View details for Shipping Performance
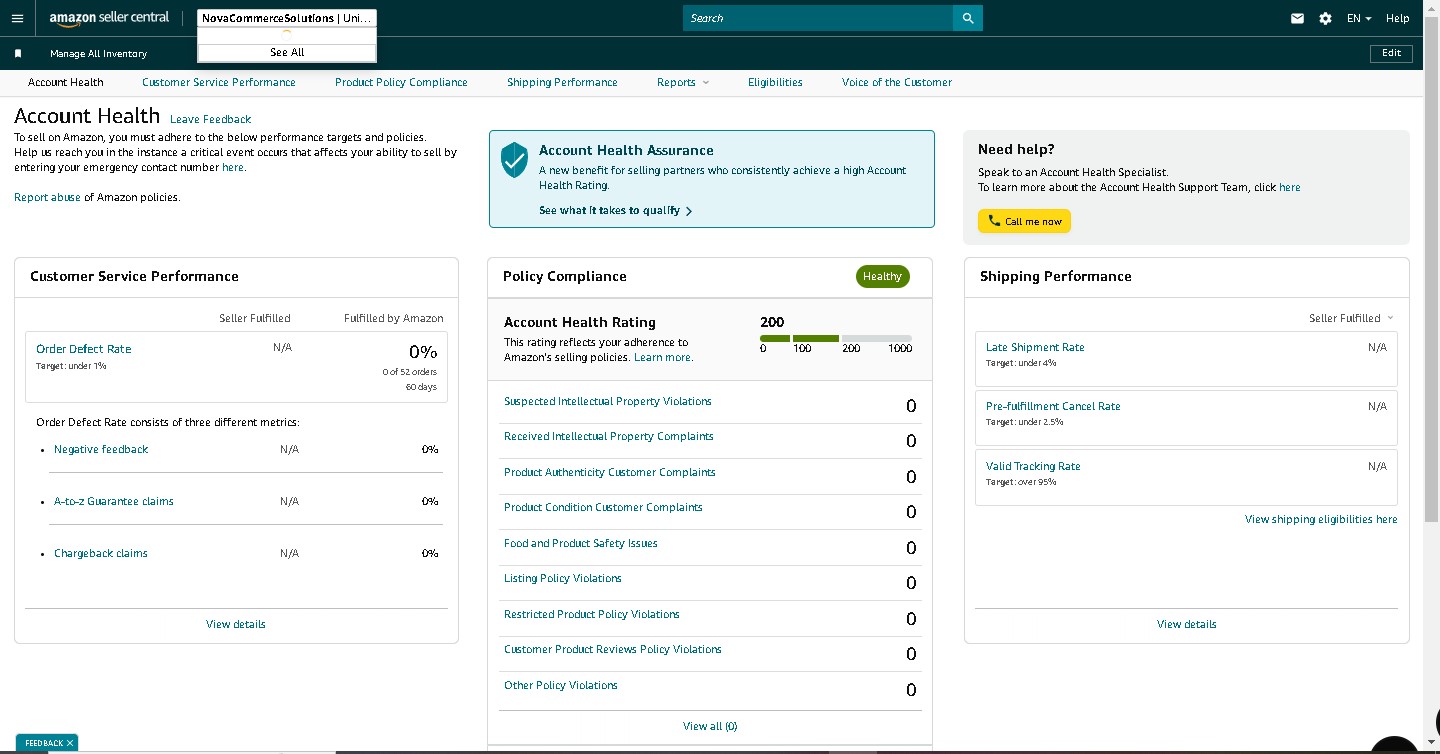 pos(1187,624)
